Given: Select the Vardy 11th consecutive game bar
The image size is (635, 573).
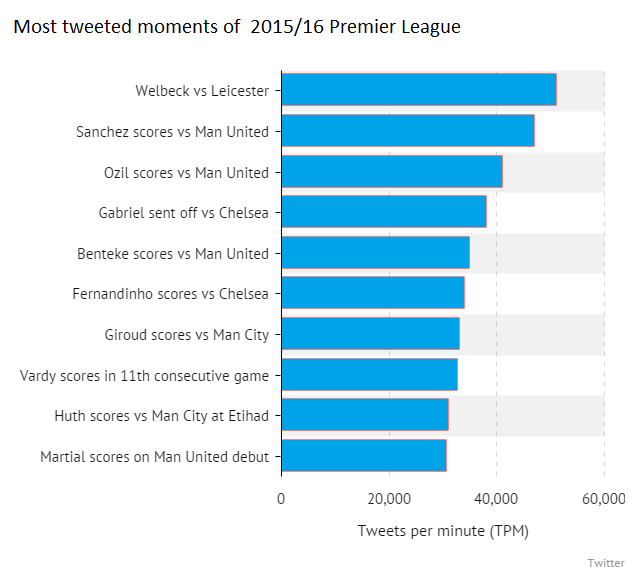Looking at the screenshot, I should tap(369, 375).
